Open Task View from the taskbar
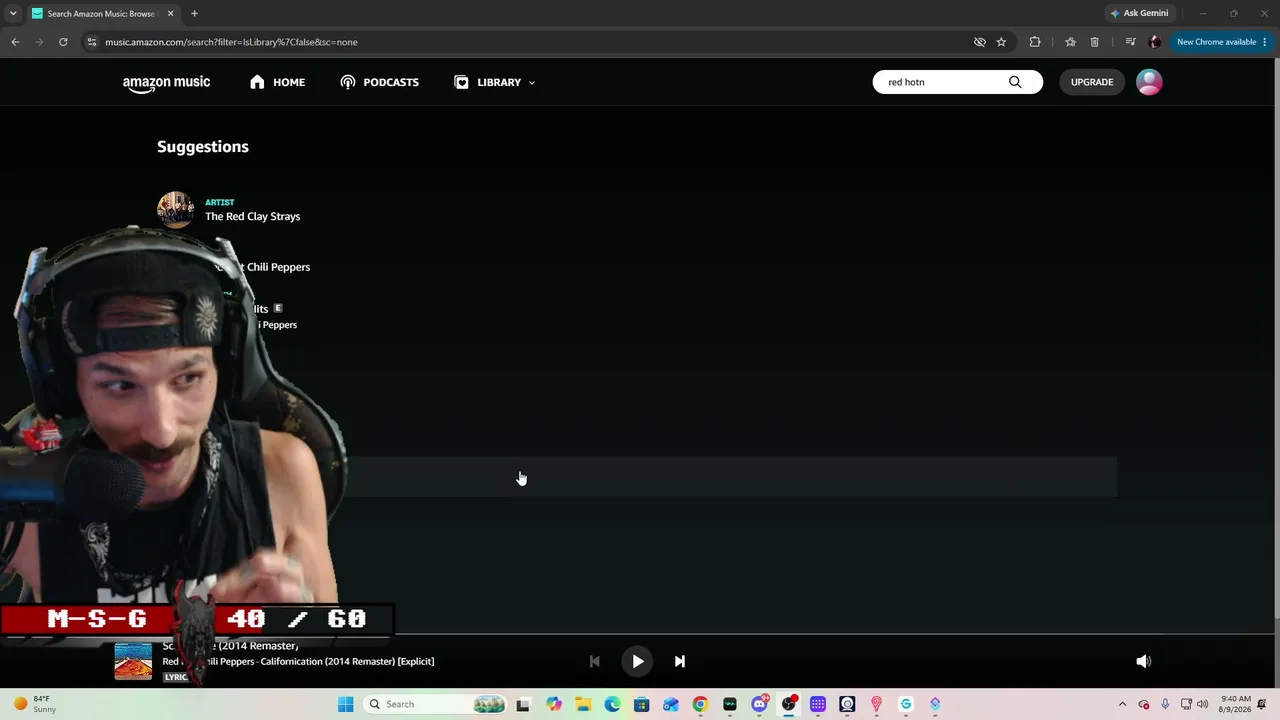The height and width of the screenshot is (720, 1280). tap(523, 704)
